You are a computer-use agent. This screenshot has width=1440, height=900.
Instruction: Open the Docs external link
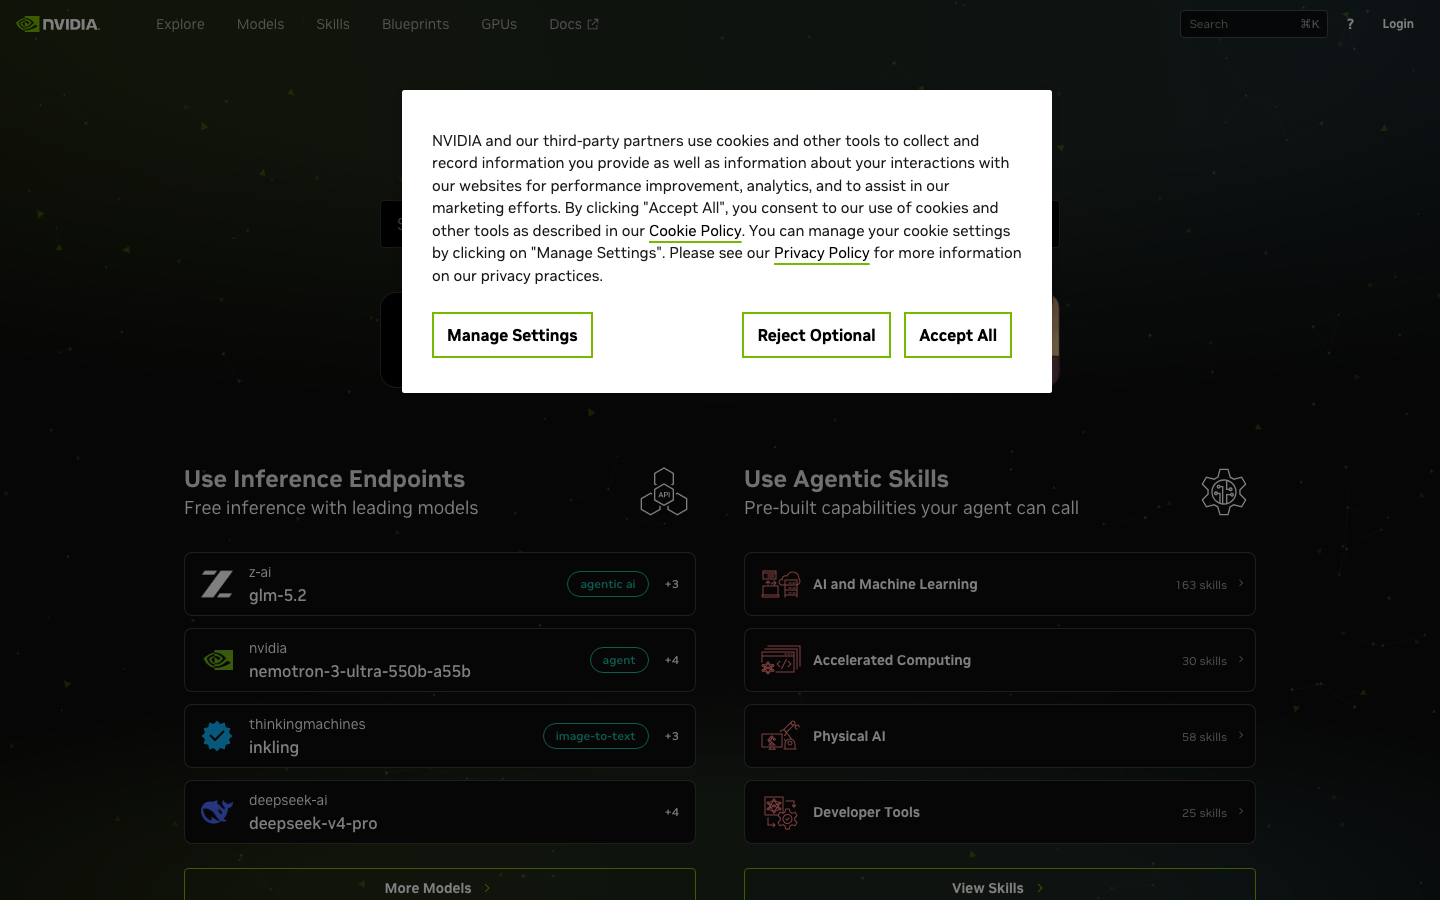click(574, 24)
